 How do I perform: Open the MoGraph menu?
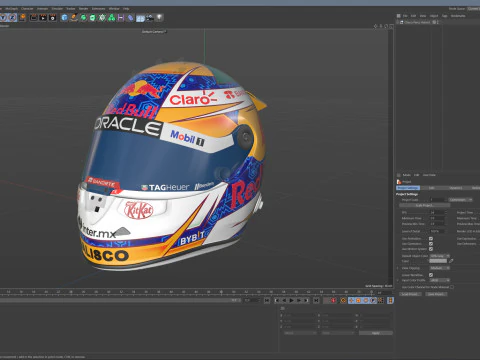coord(11,8)
